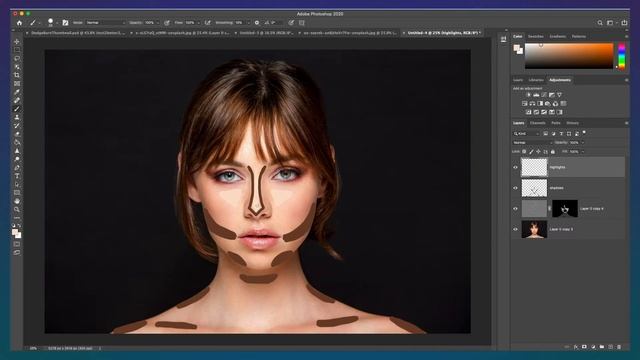Click the toolbar foreground color swatch

15,232
